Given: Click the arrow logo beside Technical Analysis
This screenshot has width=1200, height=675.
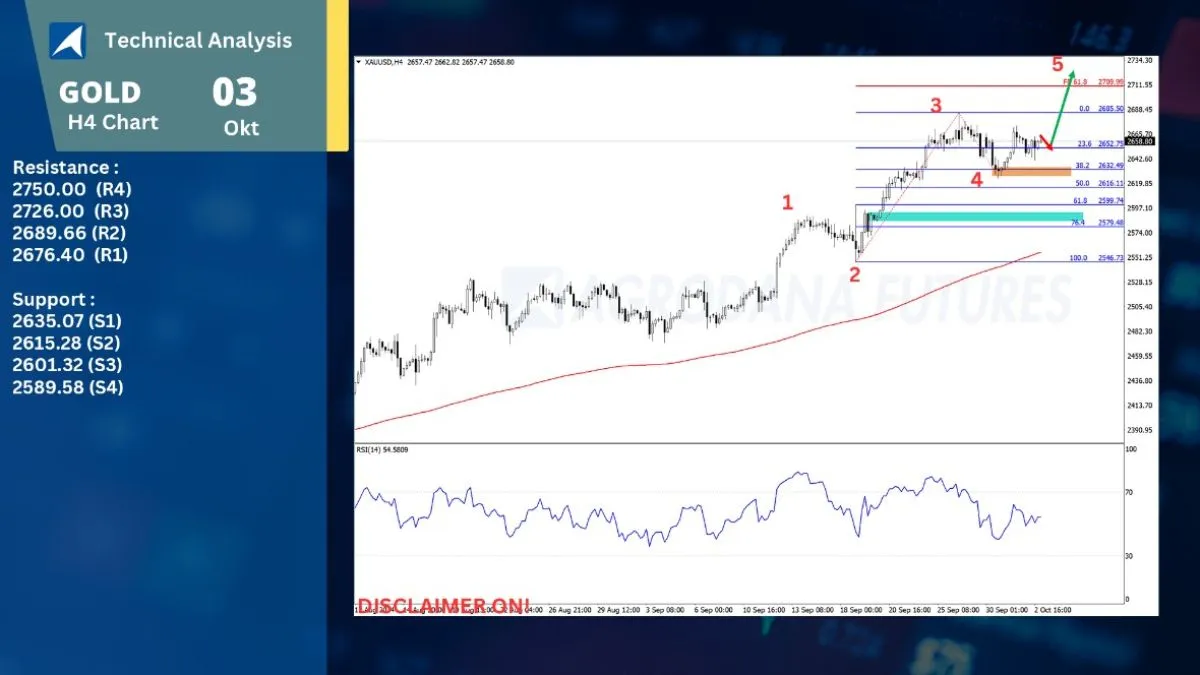Looking at the screenshot, I should point(67,41).
